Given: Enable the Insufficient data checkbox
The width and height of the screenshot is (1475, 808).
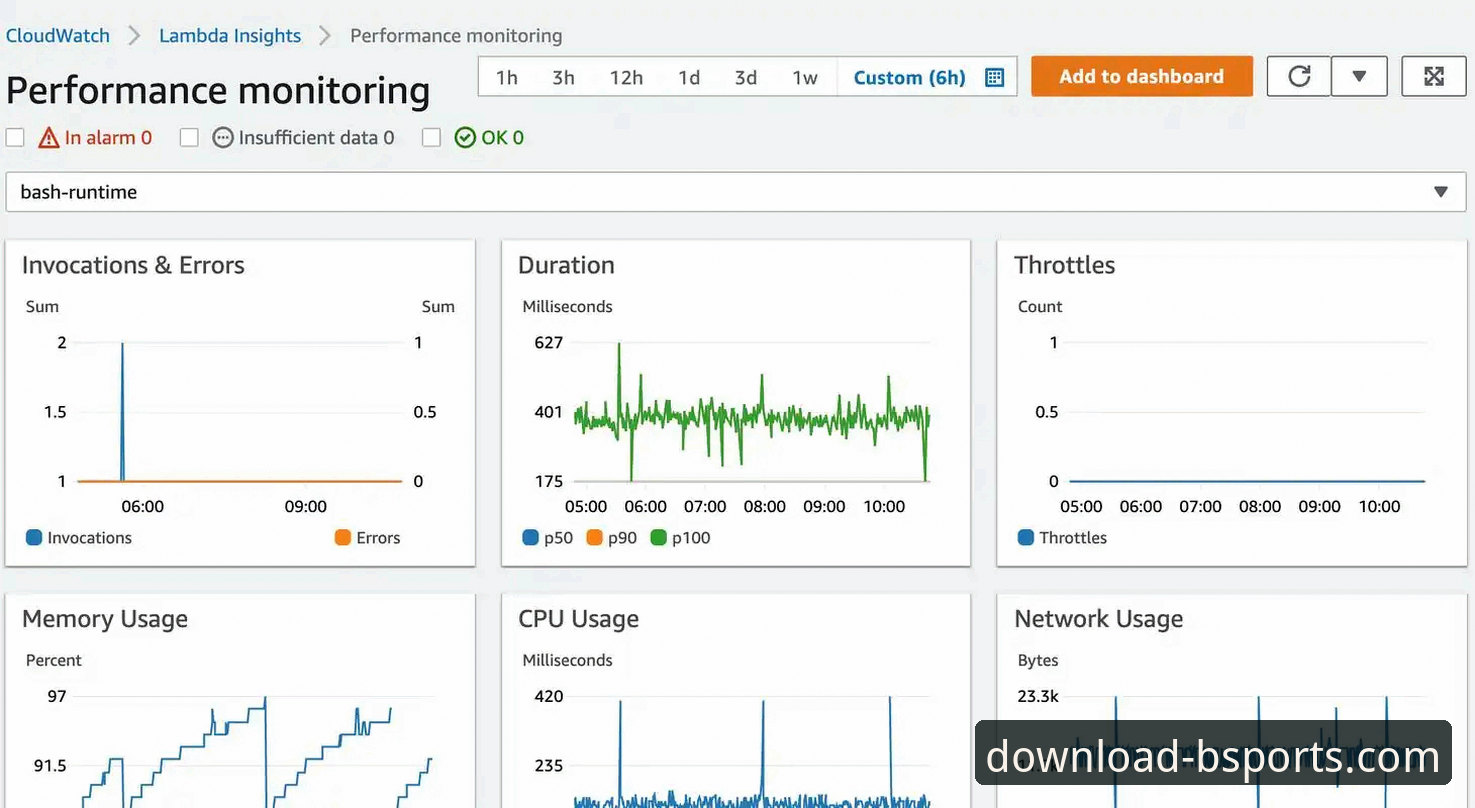Looking at the screenshot, I should (189, 138).
